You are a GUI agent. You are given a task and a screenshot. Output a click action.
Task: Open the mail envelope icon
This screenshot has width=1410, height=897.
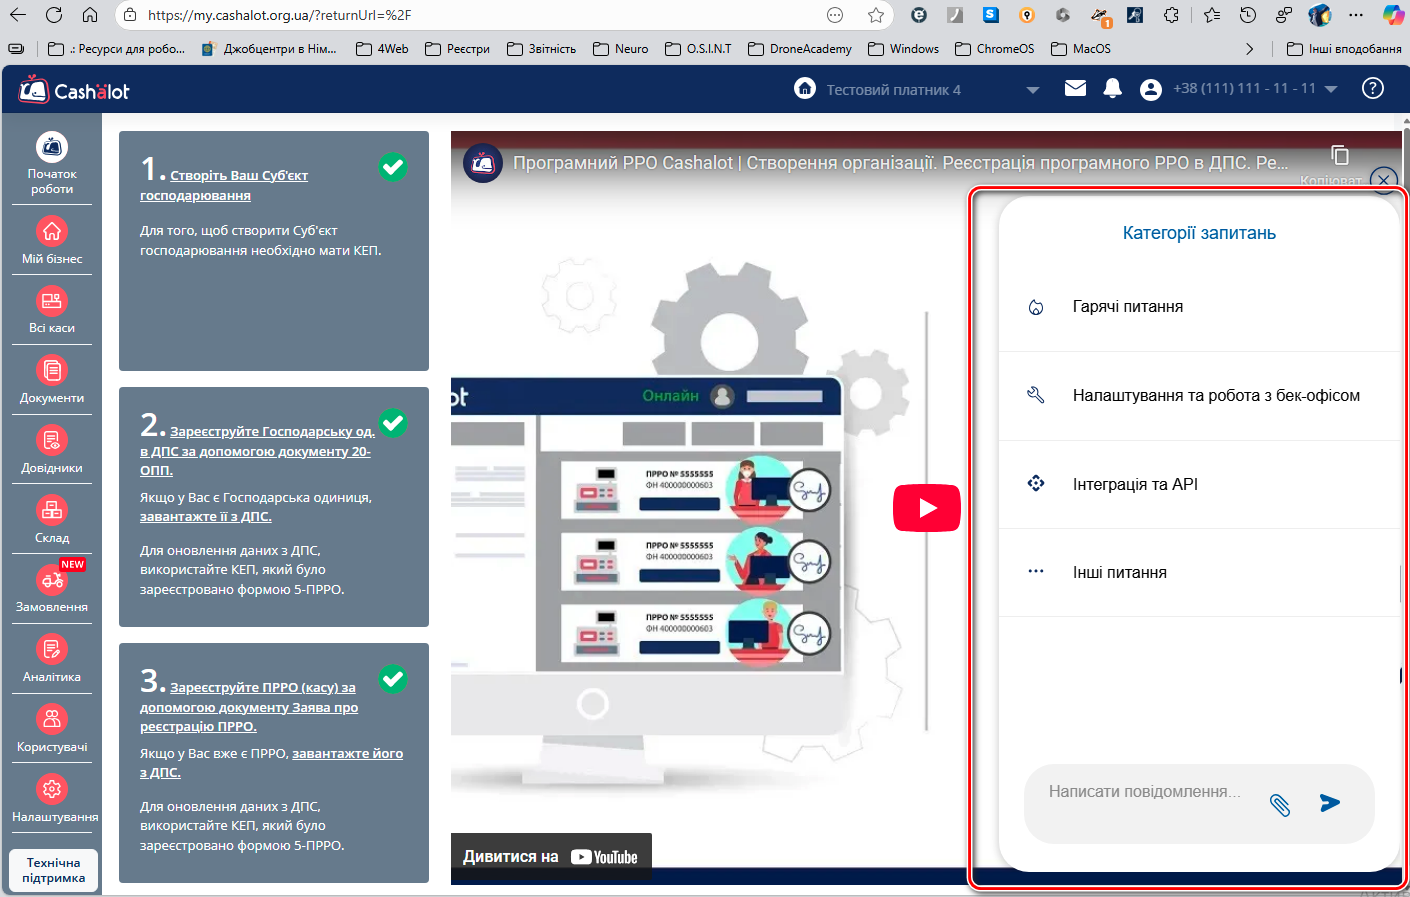click(x=1075, y=89)
